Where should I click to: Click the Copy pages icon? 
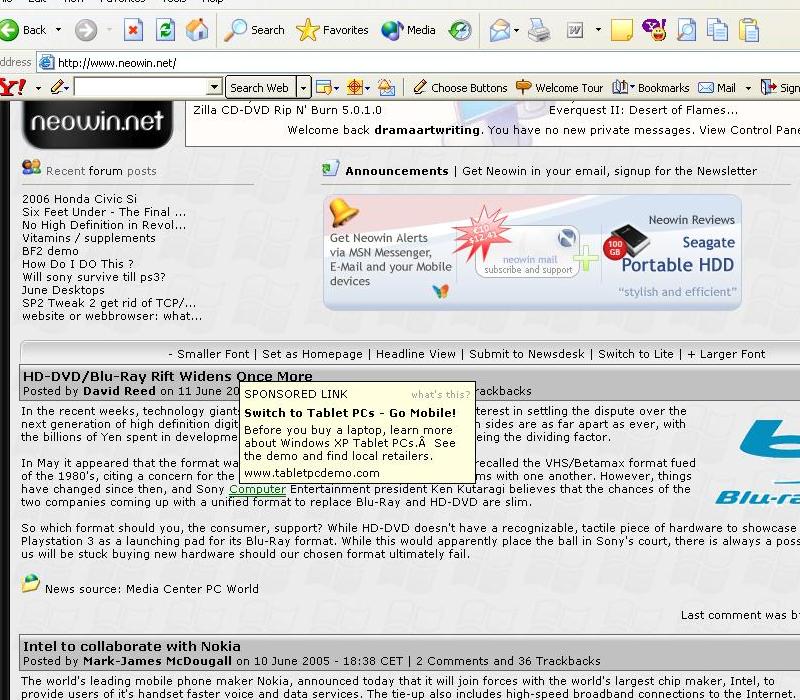point(717,30)
